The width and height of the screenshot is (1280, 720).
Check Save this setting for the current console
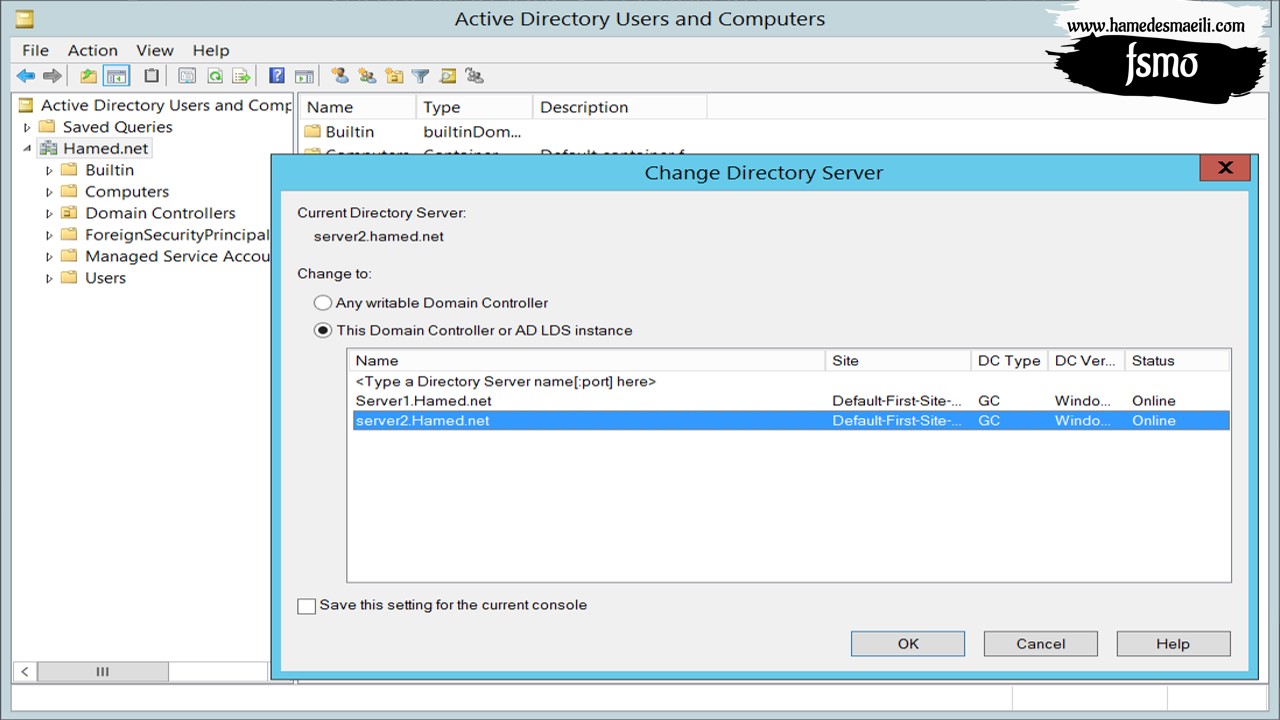(306, 606)
